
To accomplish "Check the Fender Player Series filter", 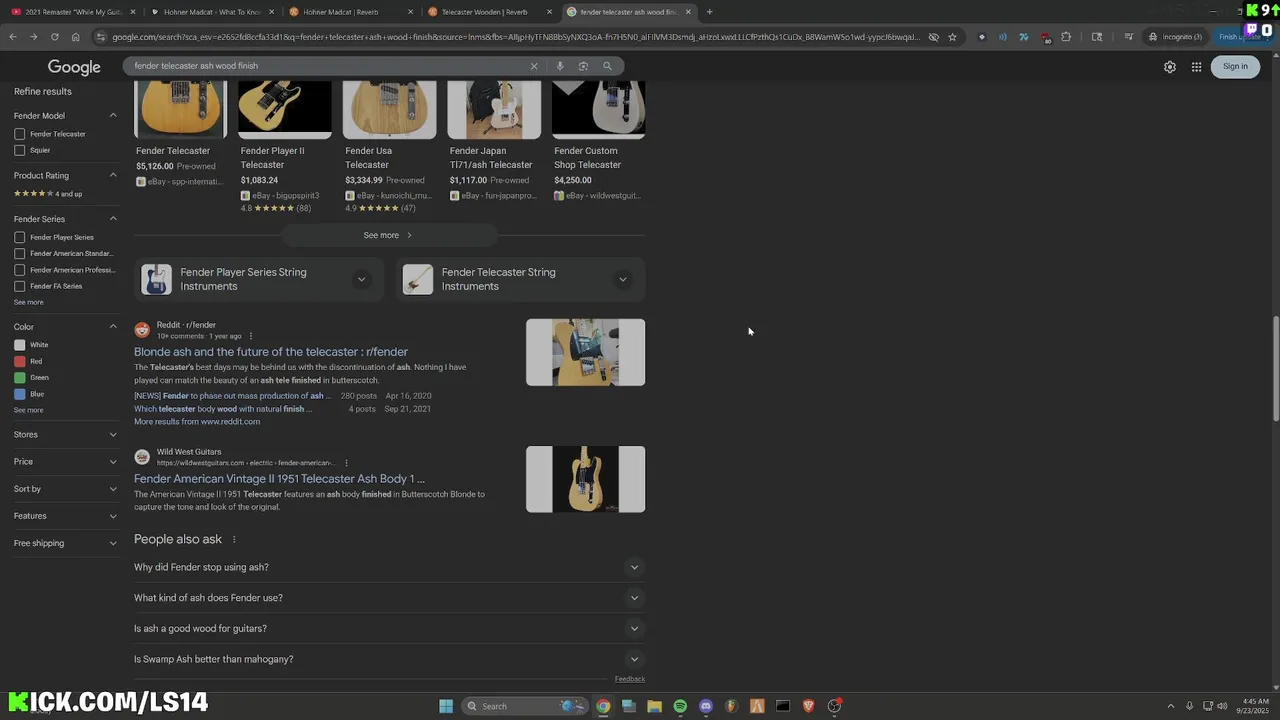I will (x=19, y=238).
